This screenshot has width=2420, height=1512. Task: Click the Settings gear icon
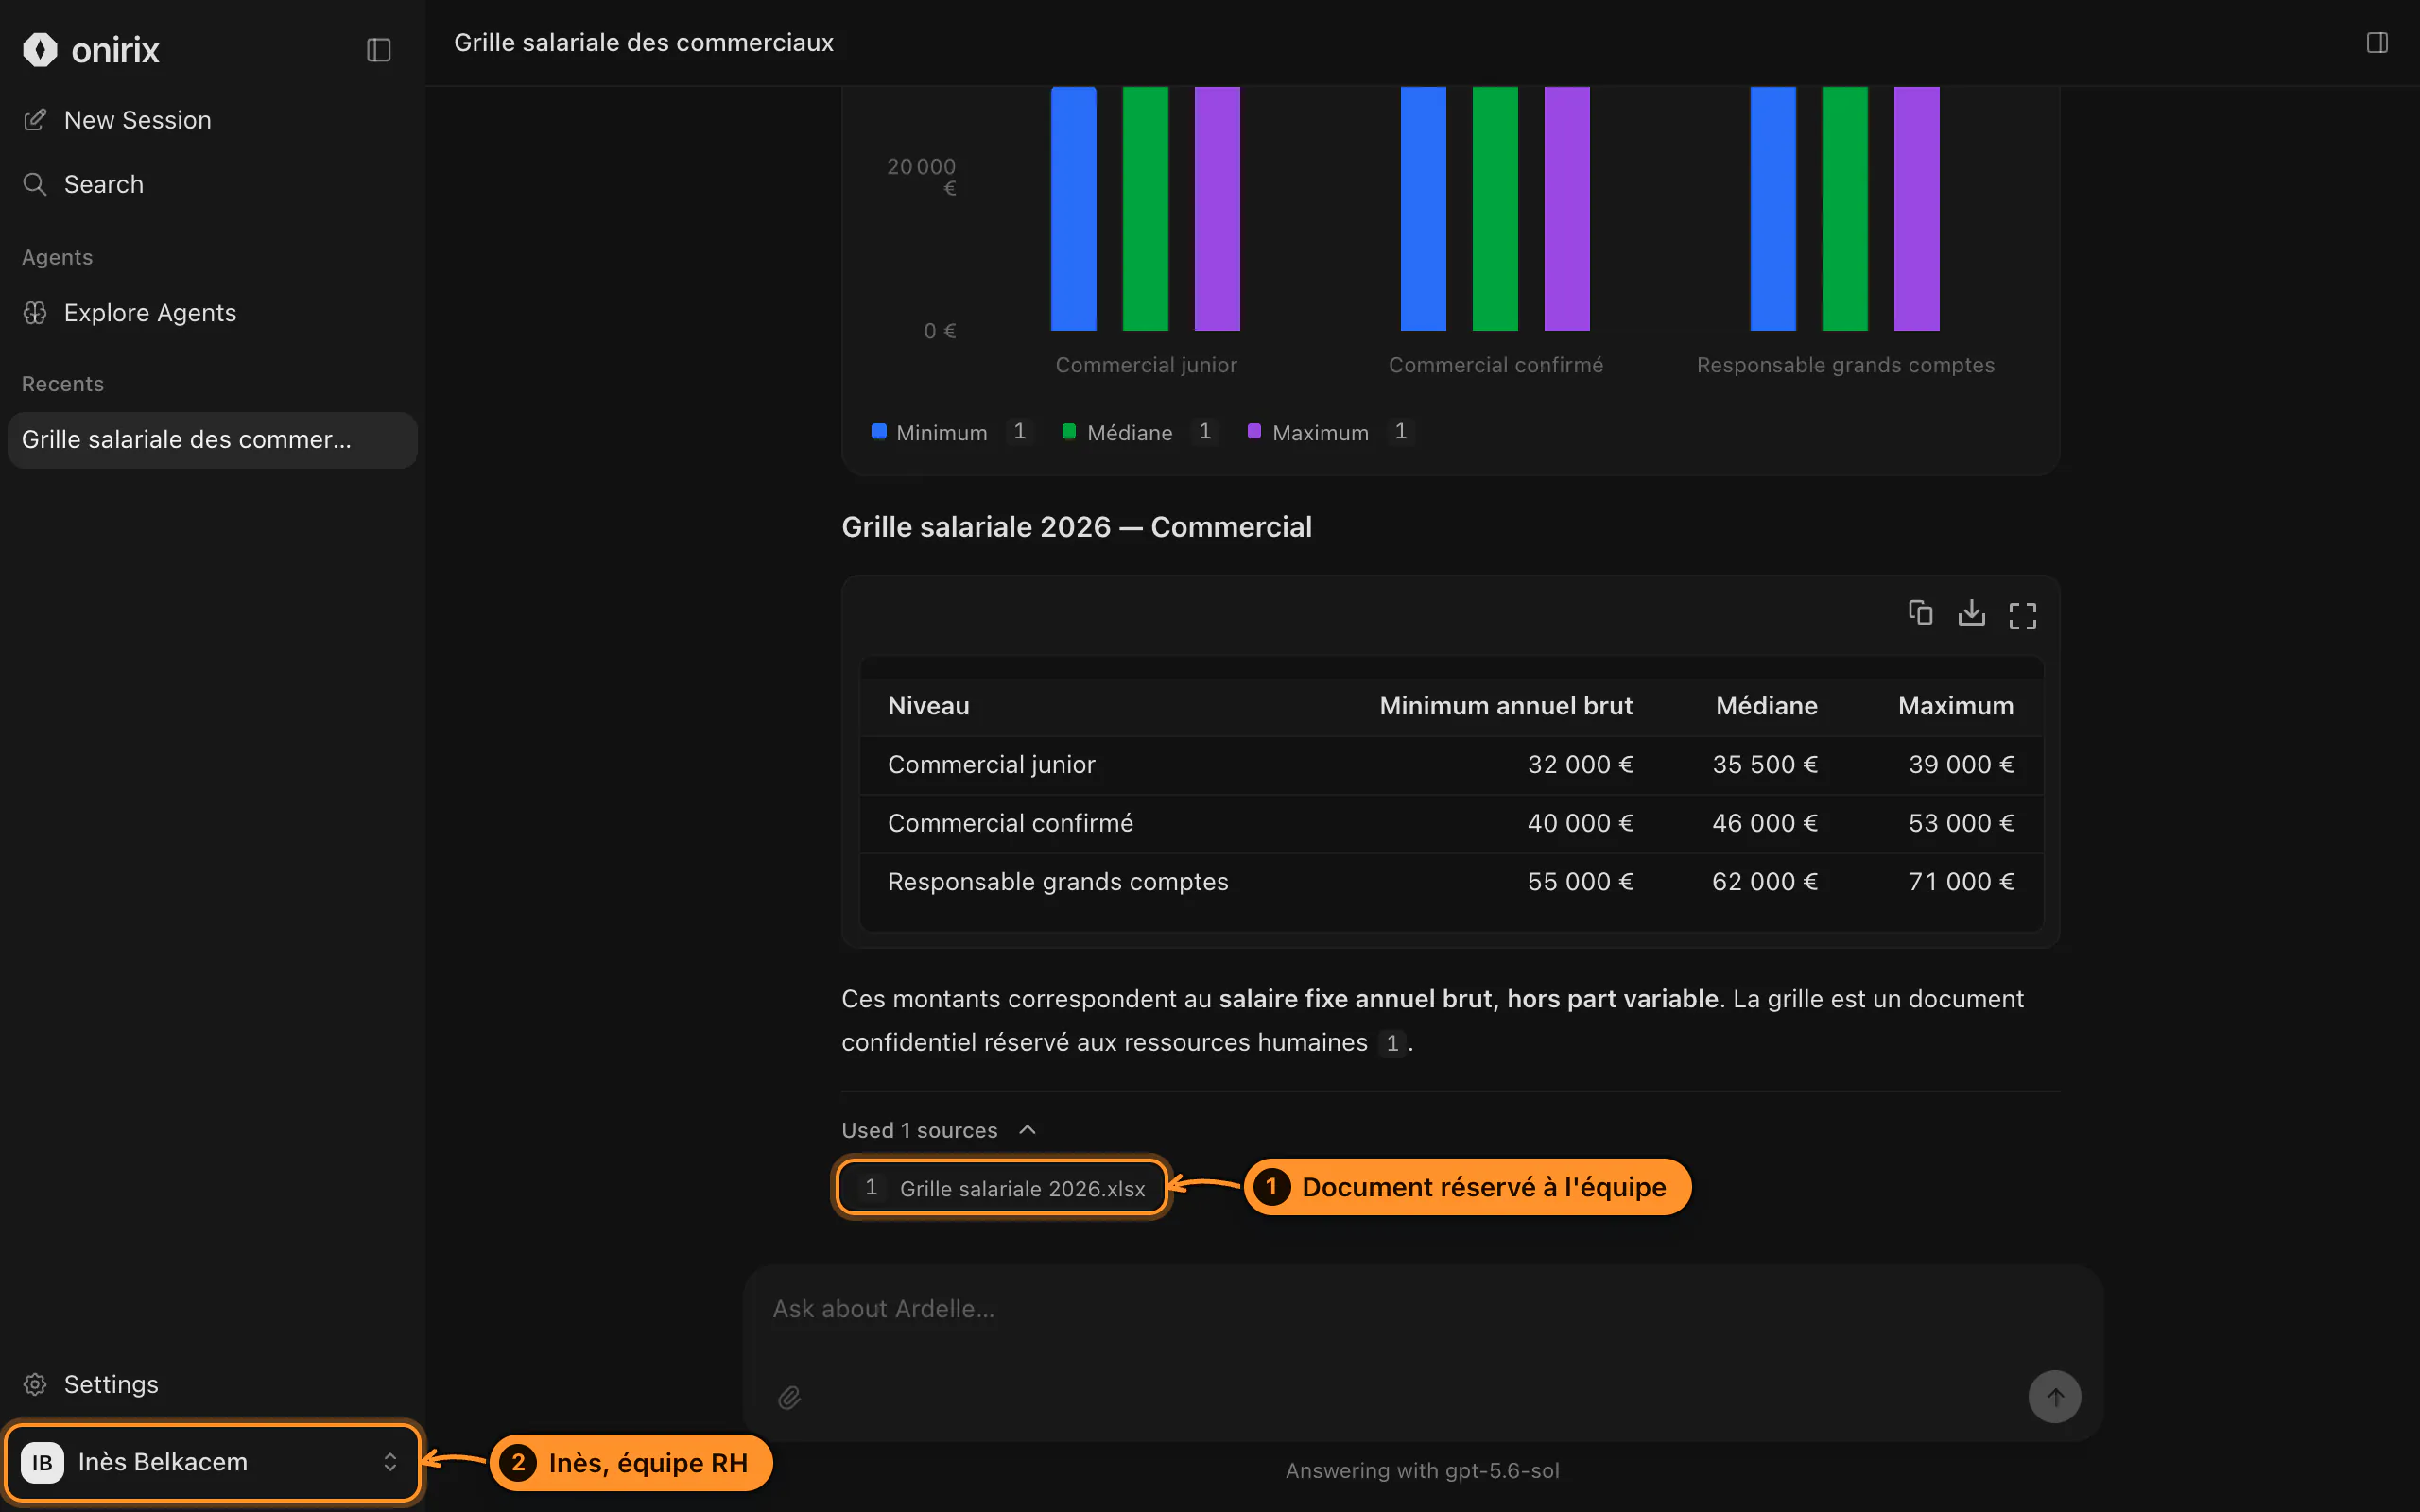(x=35, y=1384)
